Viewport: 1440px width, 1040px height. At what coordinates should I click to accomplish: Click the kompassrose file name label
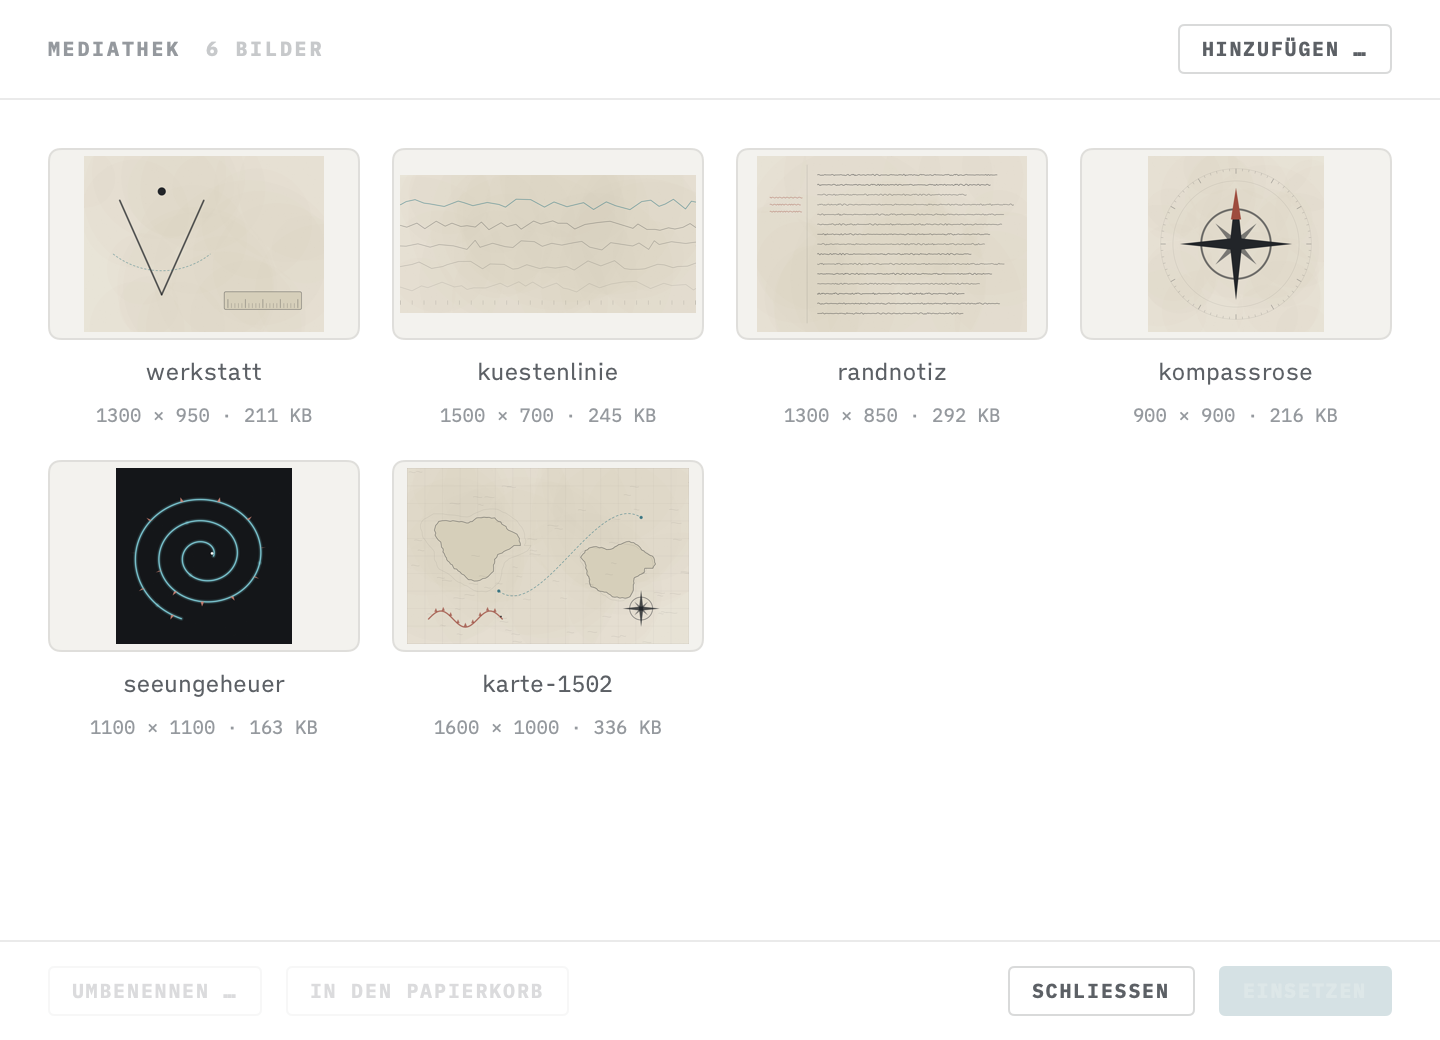pos(1236,372)
